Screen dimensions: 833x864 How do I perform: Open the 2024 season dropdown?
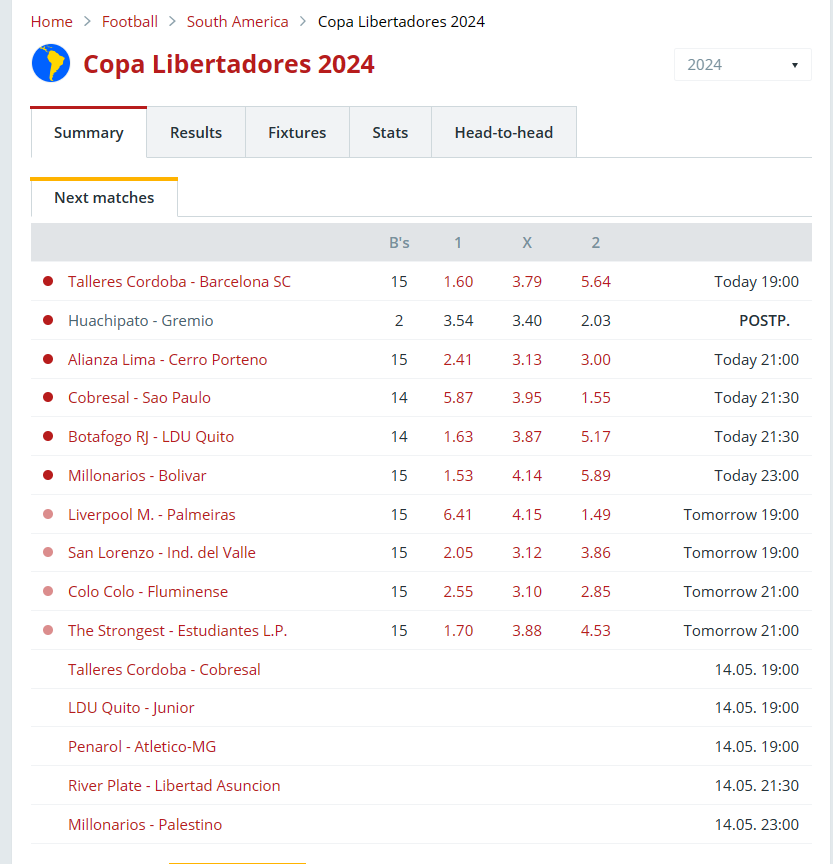click(x=743, y=65)
